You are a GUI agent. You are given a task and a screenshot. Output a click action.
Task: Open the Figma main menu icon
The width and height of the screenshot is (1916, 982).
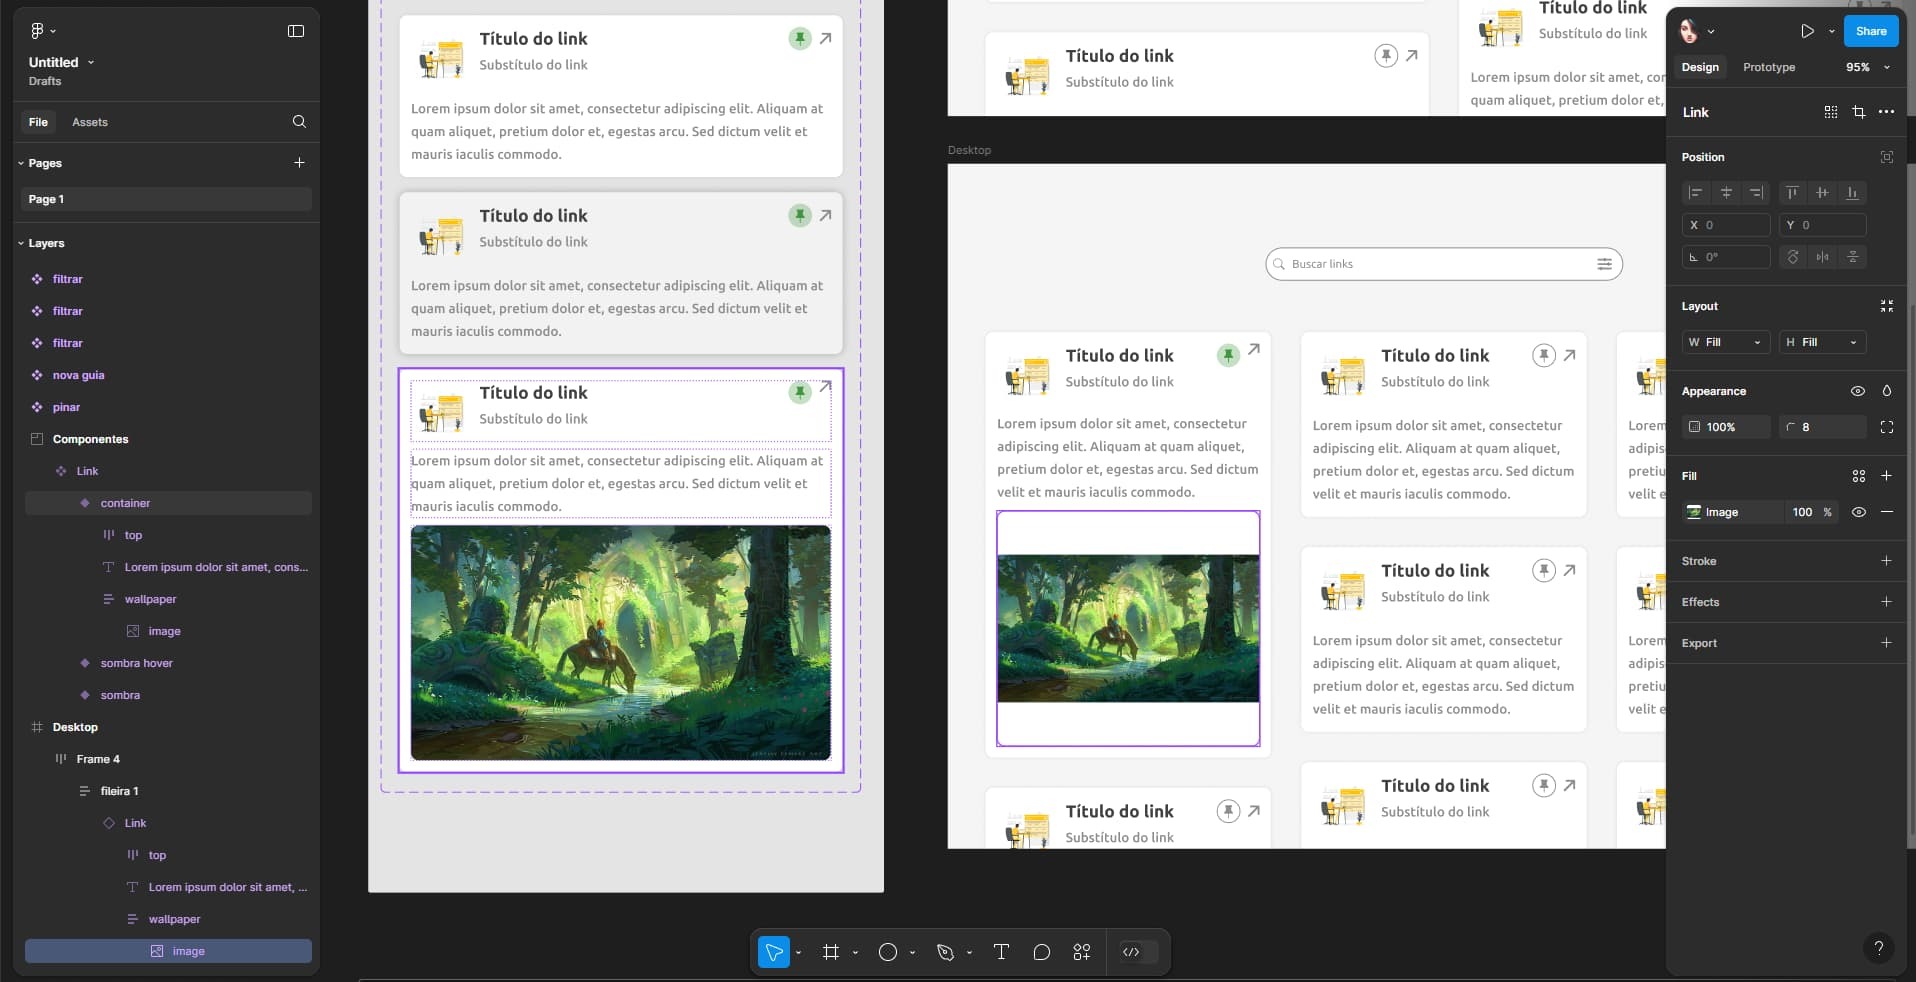pos(37,31)
